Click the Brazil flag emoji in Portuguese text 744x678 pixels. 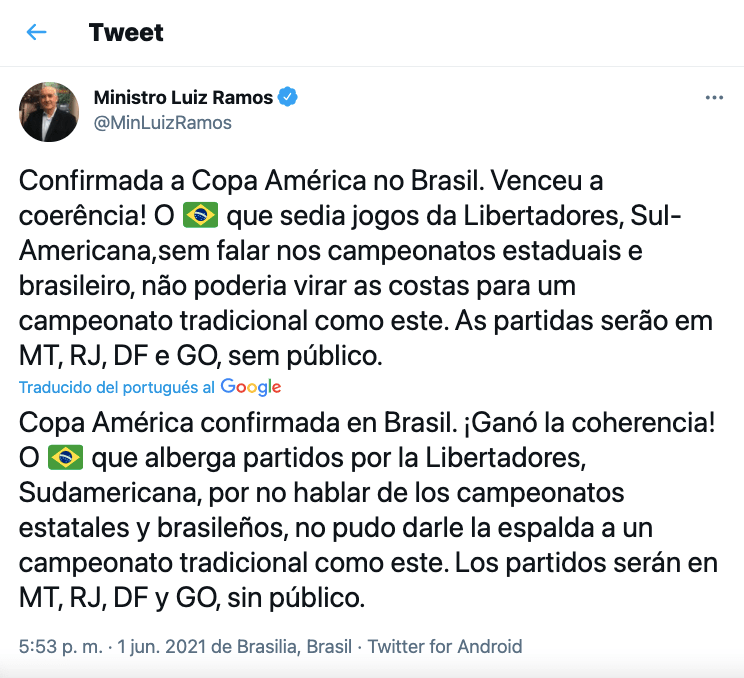click(x=201, y=213)
